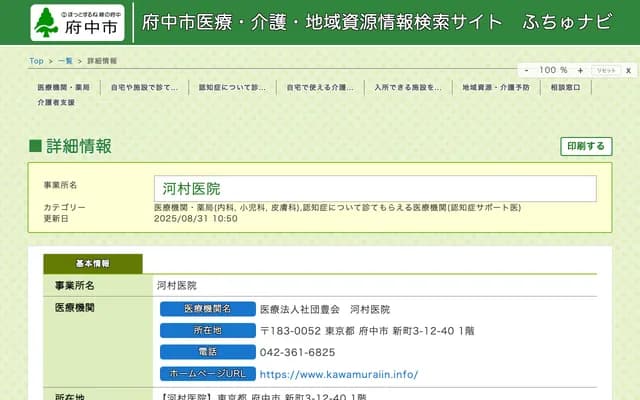Switch to the 基本情報 tab
640x400 pixels.
tap(93, 264)
